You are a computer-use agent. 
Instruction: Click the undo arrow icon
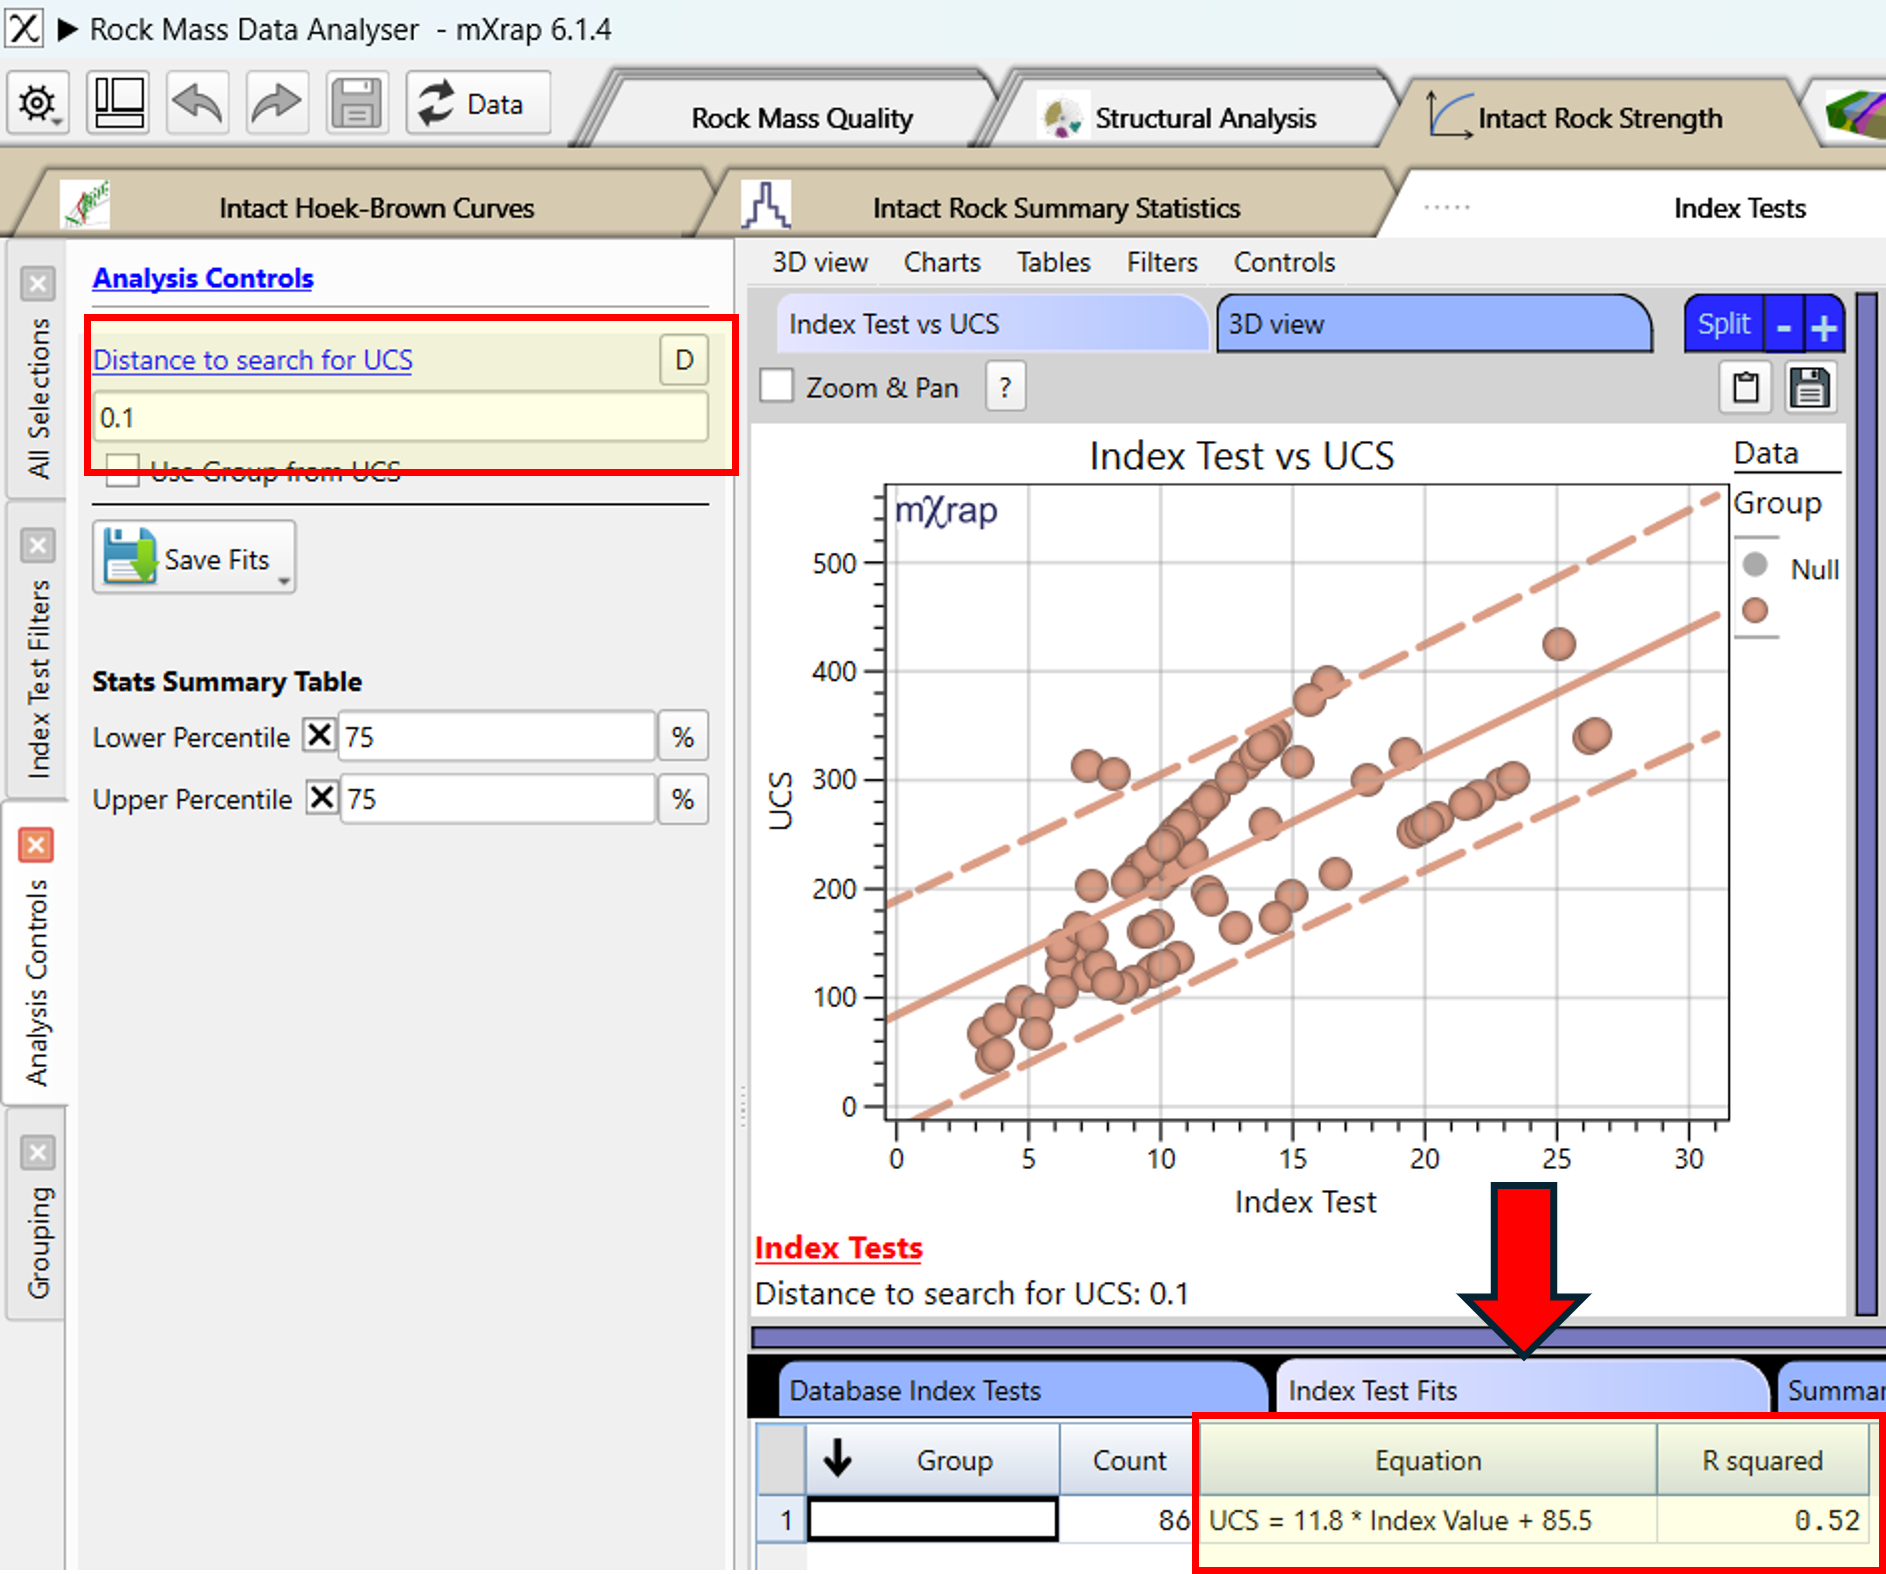[197, 103]
